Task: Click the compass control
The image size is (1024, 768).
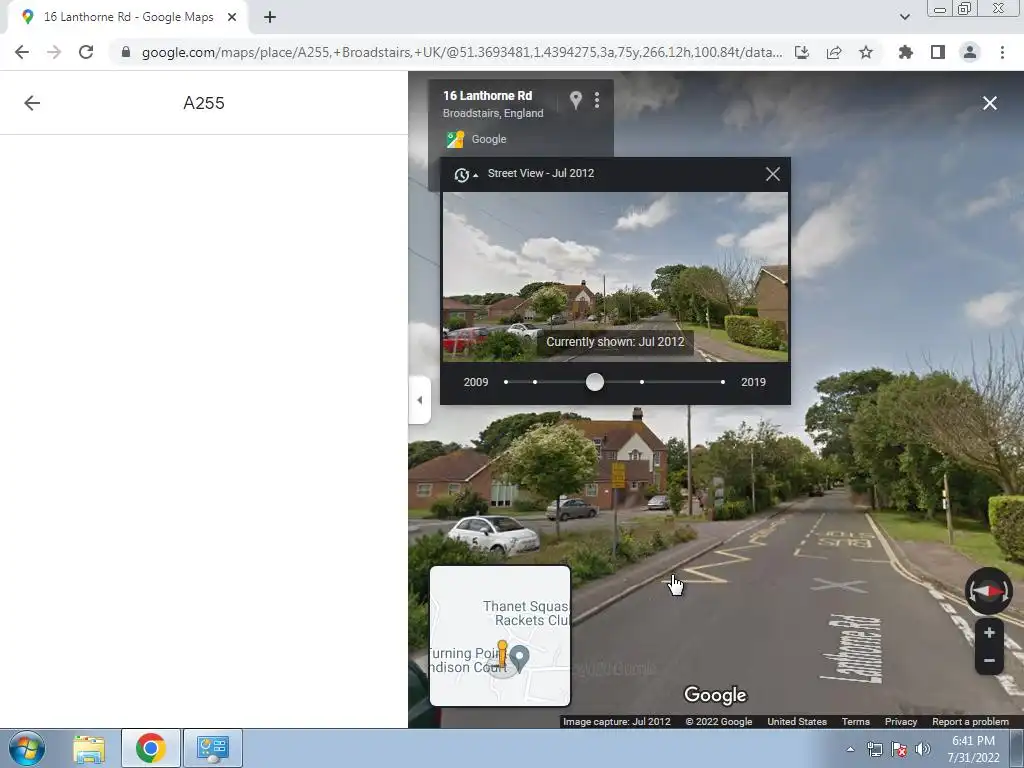Action: pos(989,591)
